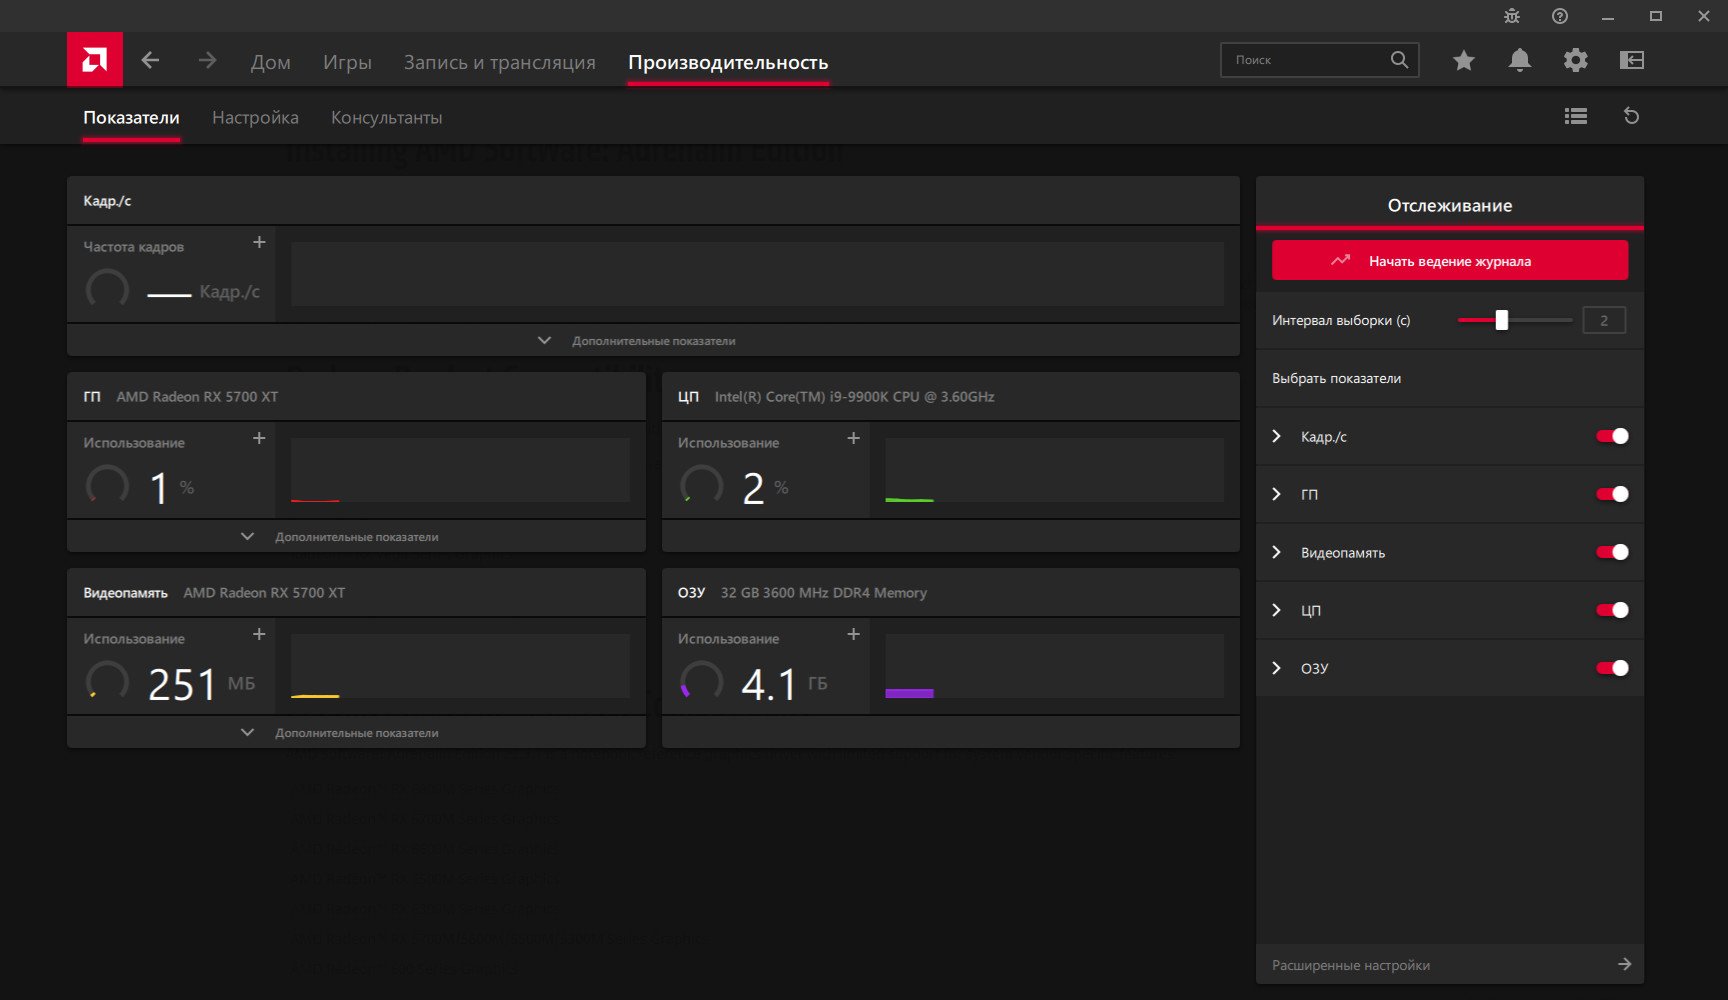Add Частота кадров metric with plus icon
Image resolution: width=1728 pixels, height=1000 pixels.
[x=259, y=242]
